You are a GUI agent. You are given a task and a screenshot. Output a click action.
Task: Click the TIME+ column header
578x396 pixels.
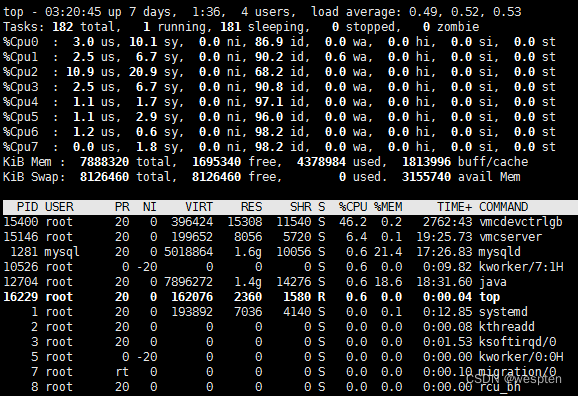click(455, 207)
